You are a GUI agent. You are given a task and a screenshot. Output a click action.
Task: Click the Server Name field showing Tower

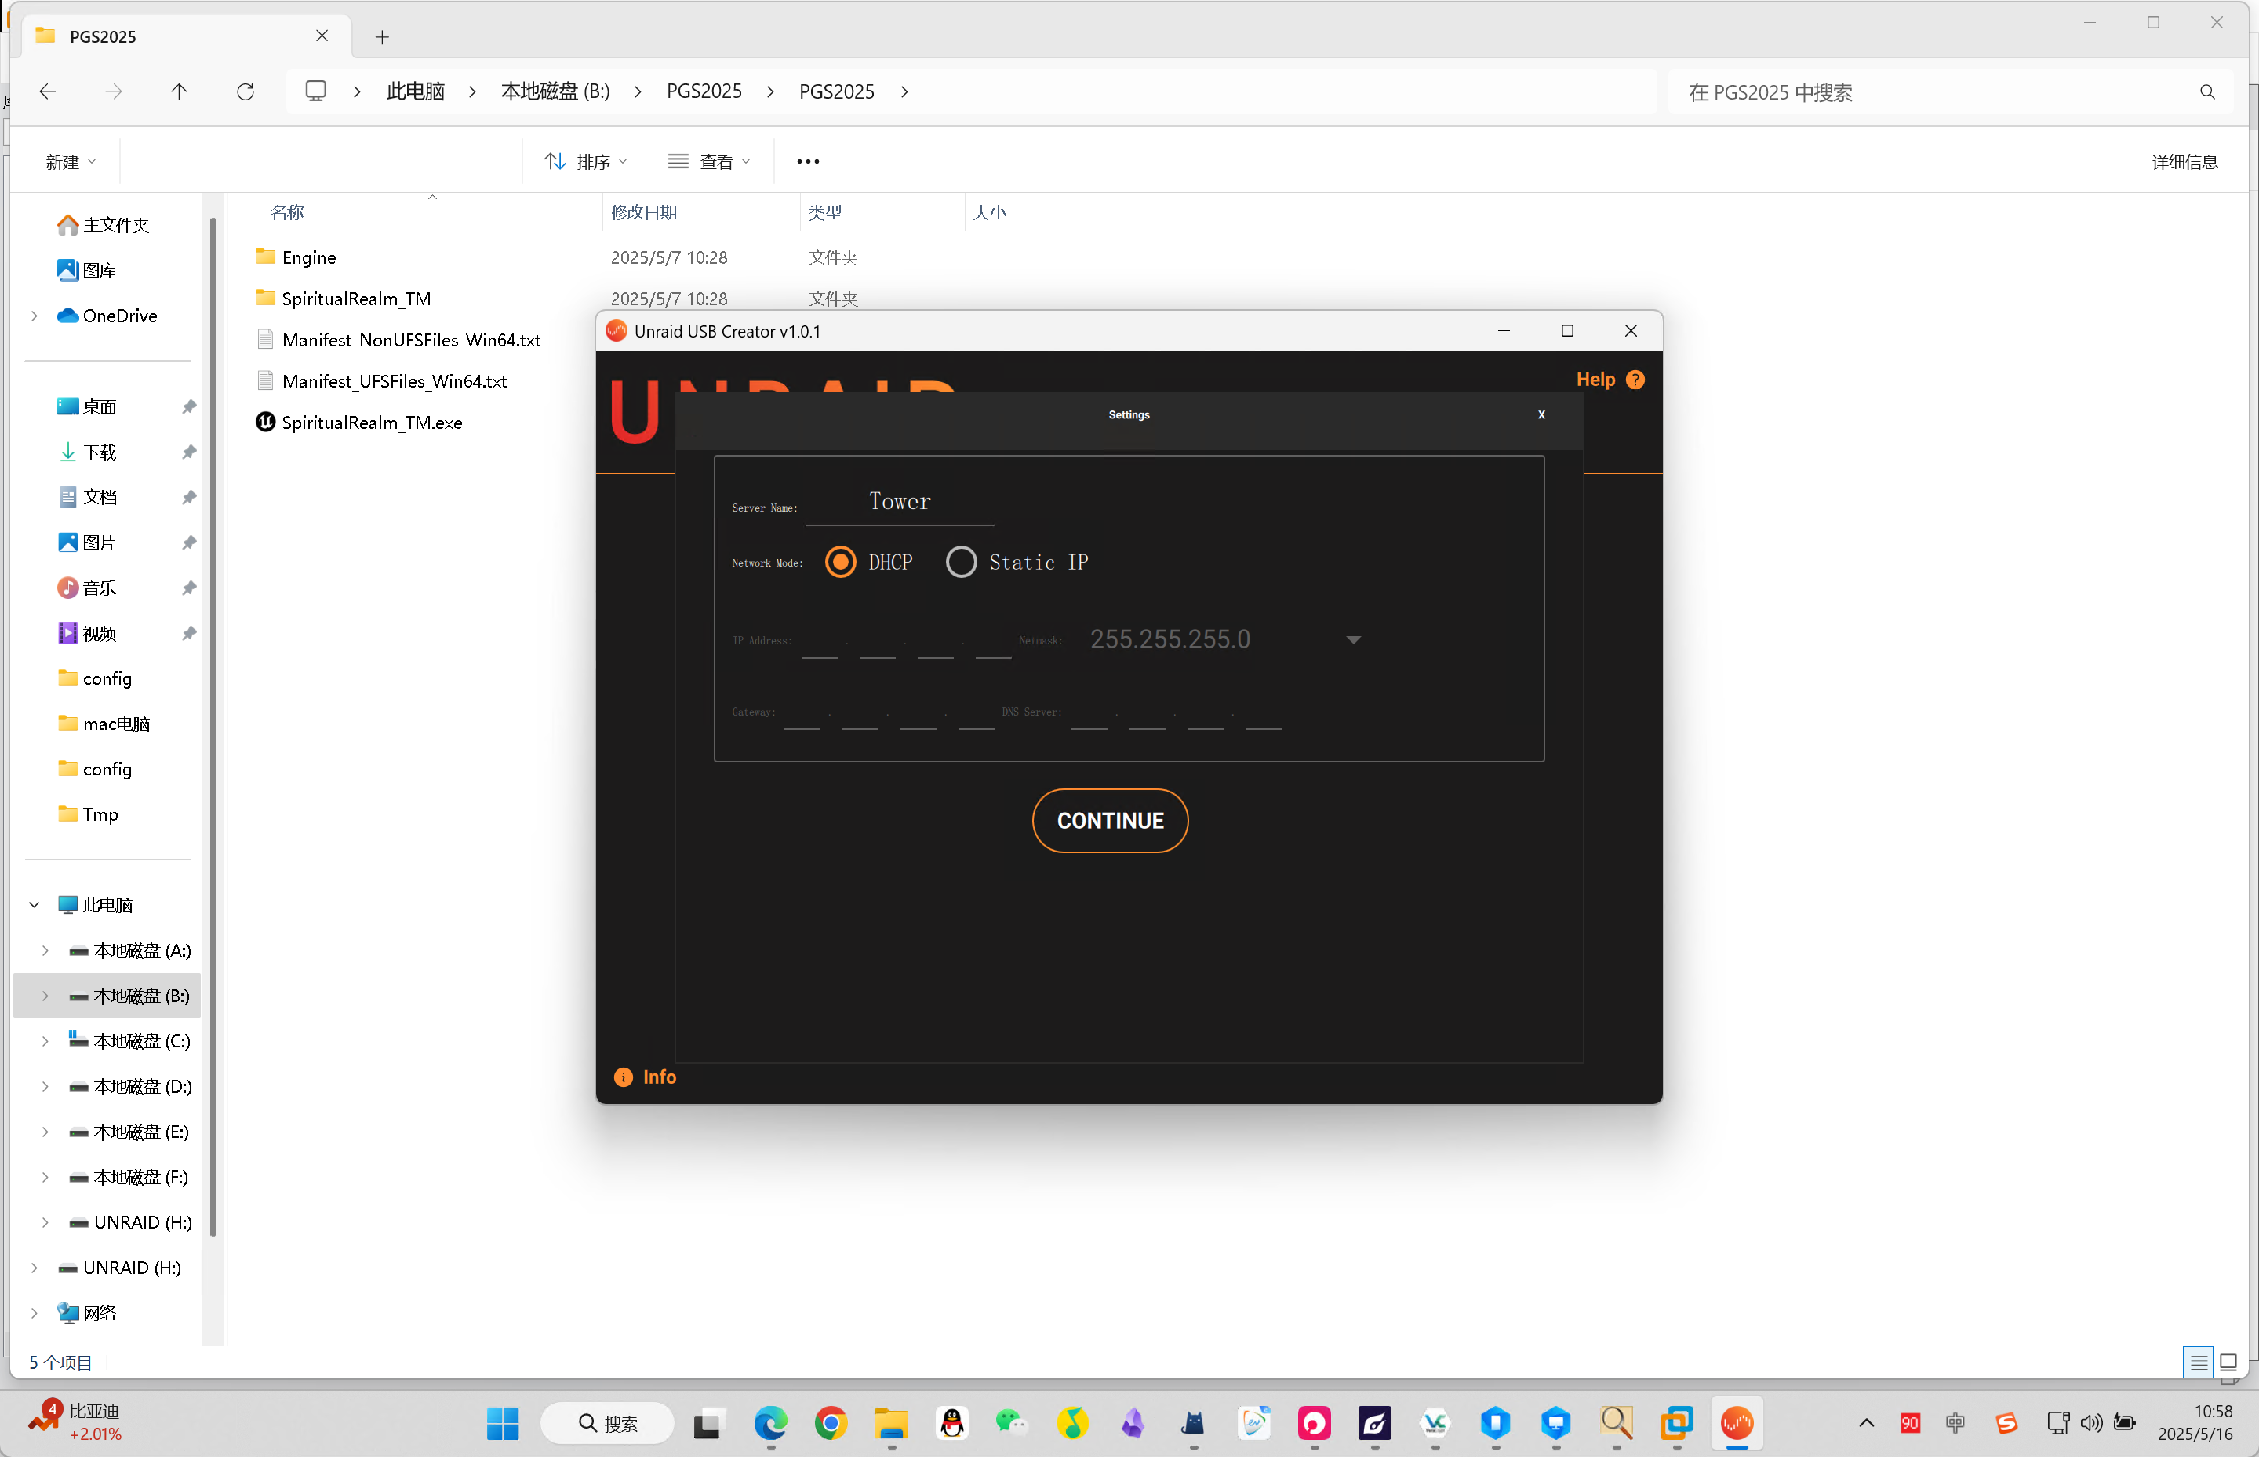[899, 502]
